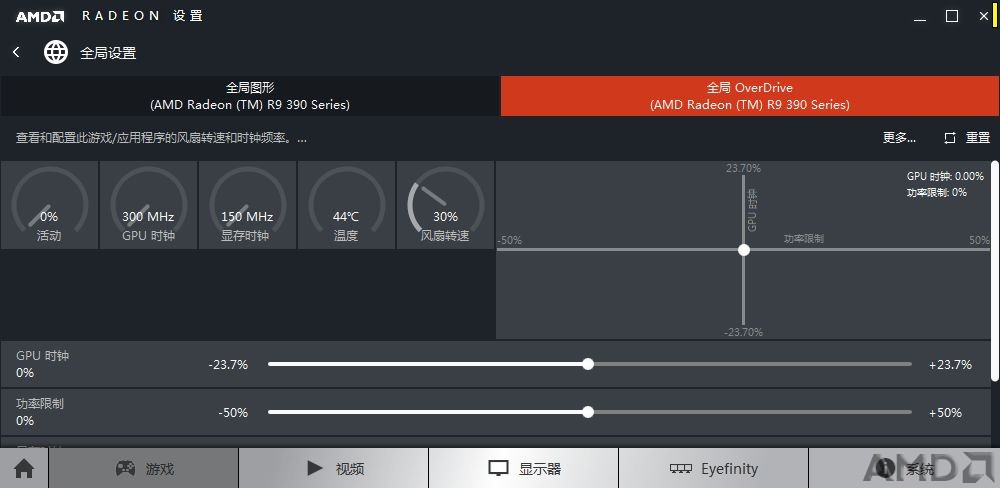The image size is (1000, 488).
Task: Click the '功率限制: 0%' graph readout
Action: click(936, 192)
